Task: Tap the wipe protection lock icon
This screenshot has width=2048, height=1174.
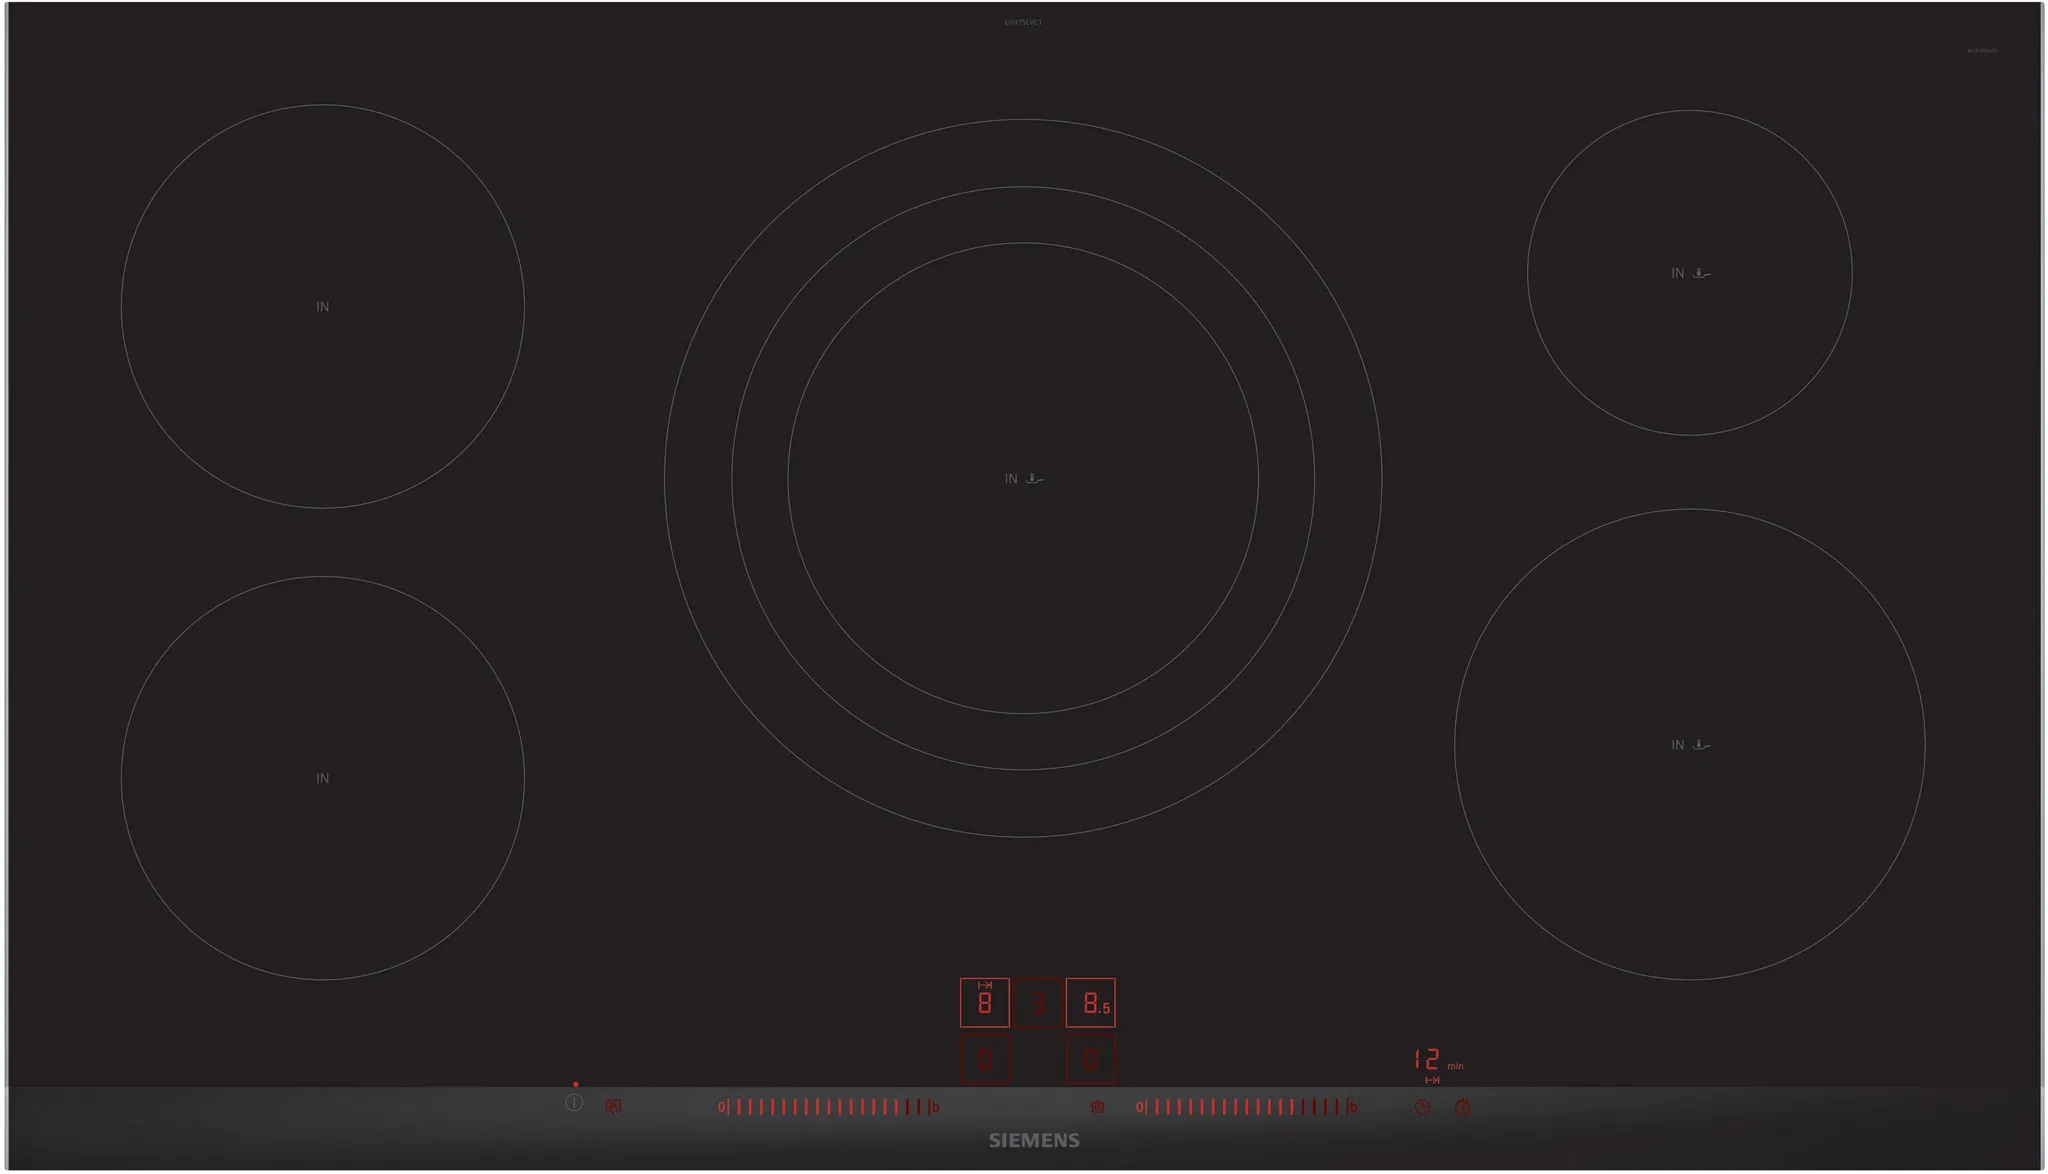Action: (x=613, y=1106)
